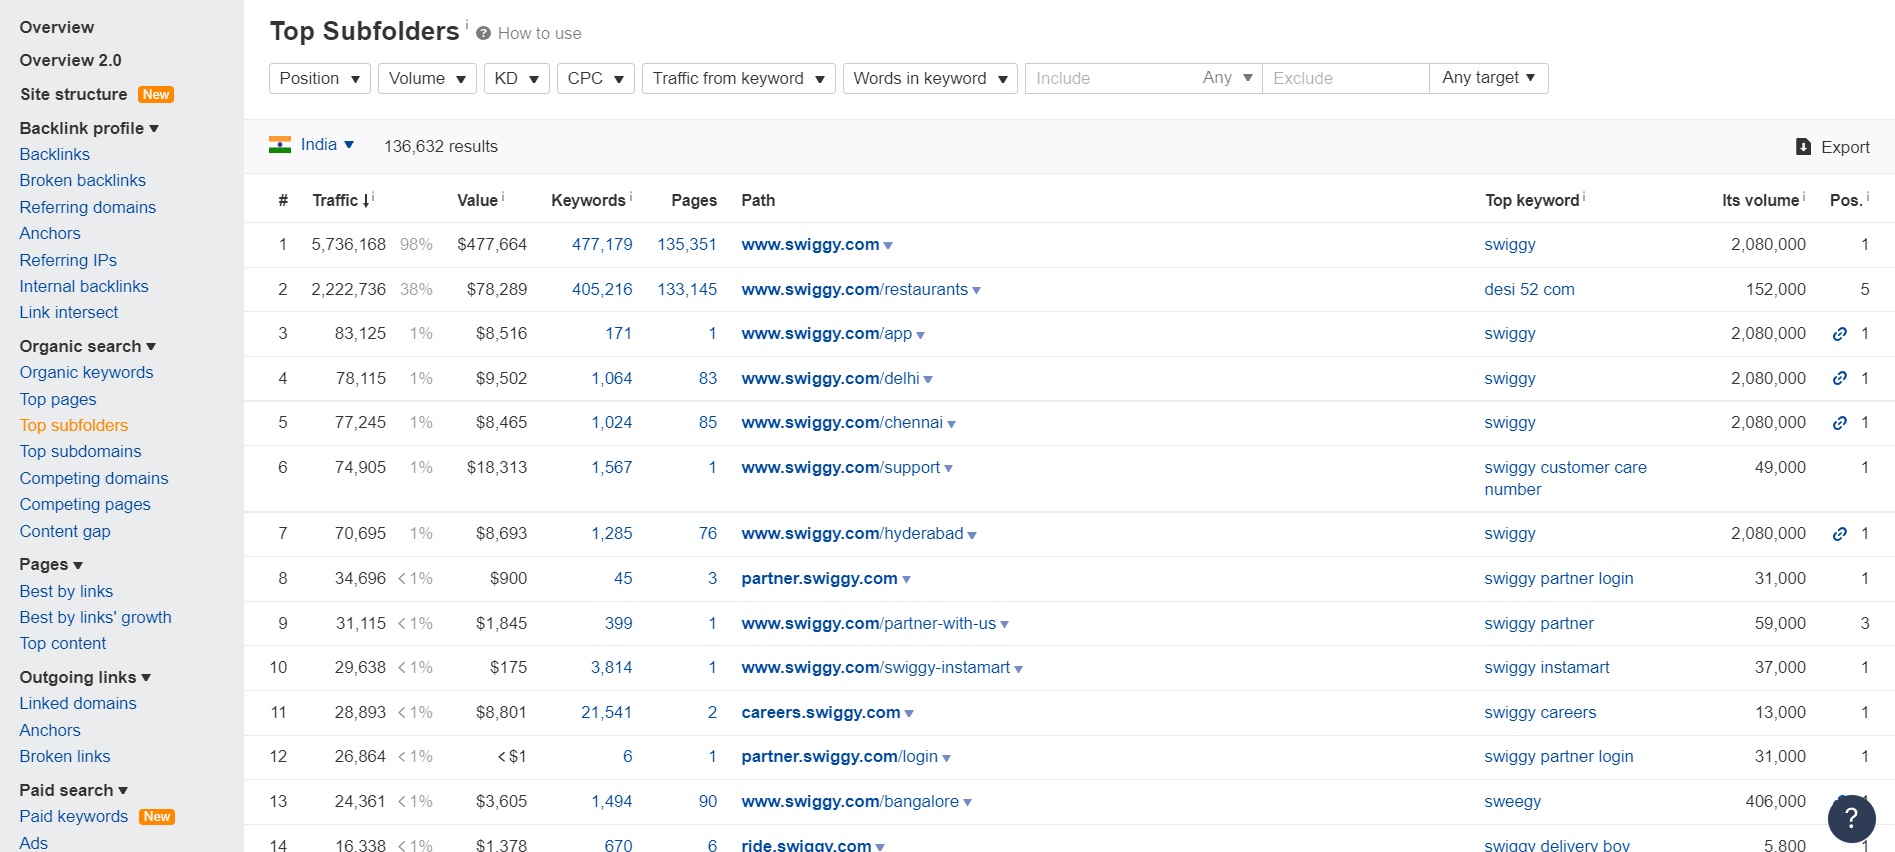Focus the Exclude keyword field
The image size is (1895, 852).
1345,78
